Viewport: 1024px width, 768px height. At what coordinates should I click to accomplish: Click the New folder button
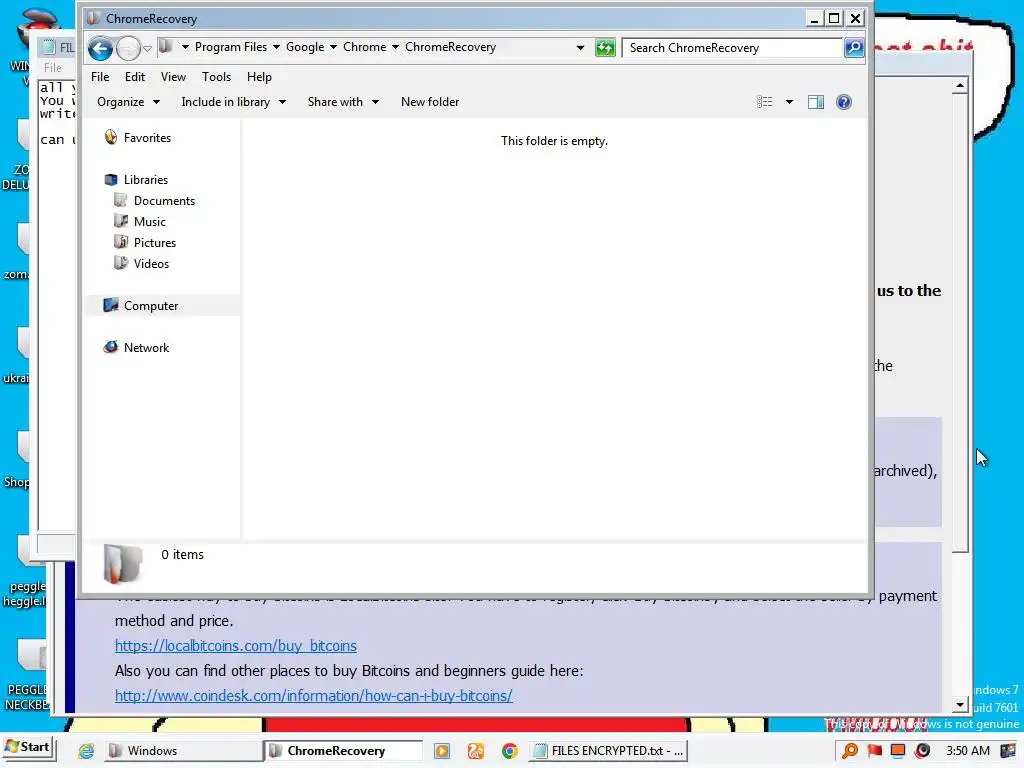point(430,102)
